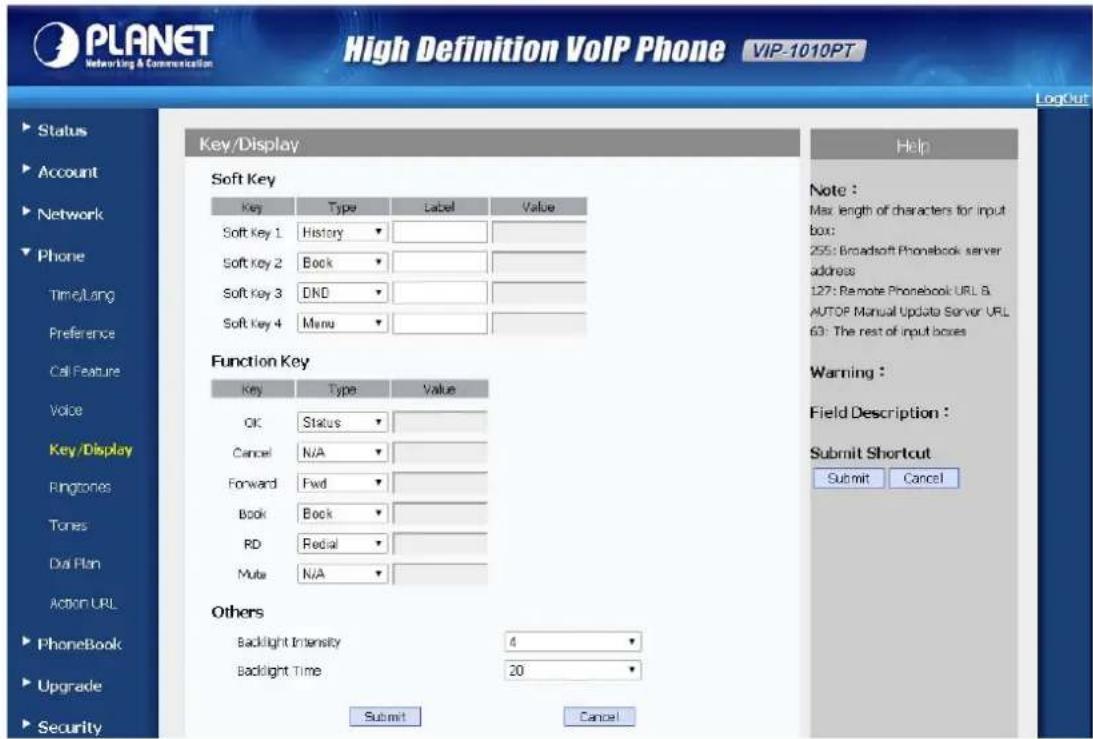Open OK function key type dropdown
This screenshot has height=739, width=1093.
[342, 422]
